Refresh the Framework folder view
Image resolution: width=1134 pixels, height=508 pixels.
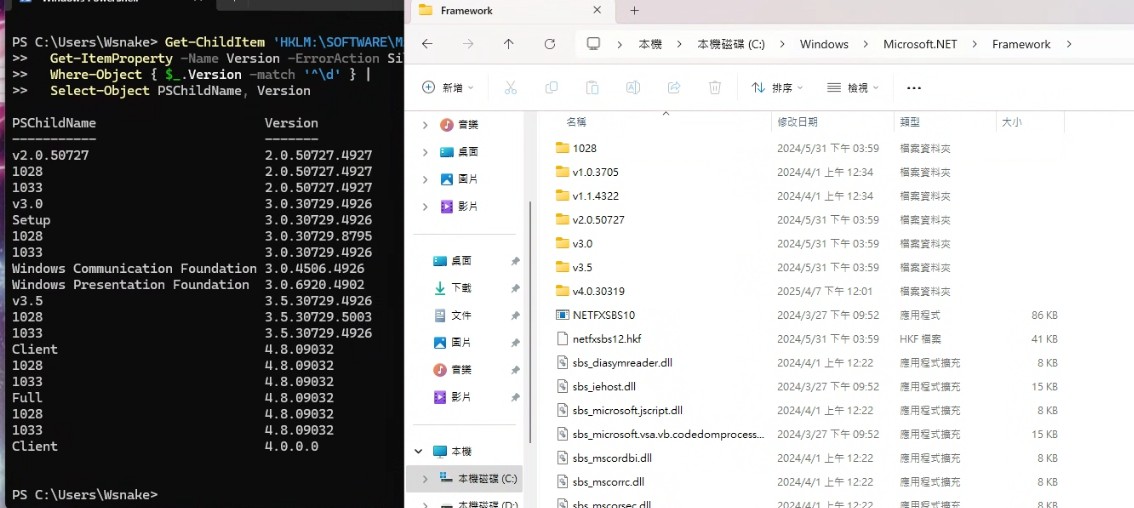click(550, 44)
